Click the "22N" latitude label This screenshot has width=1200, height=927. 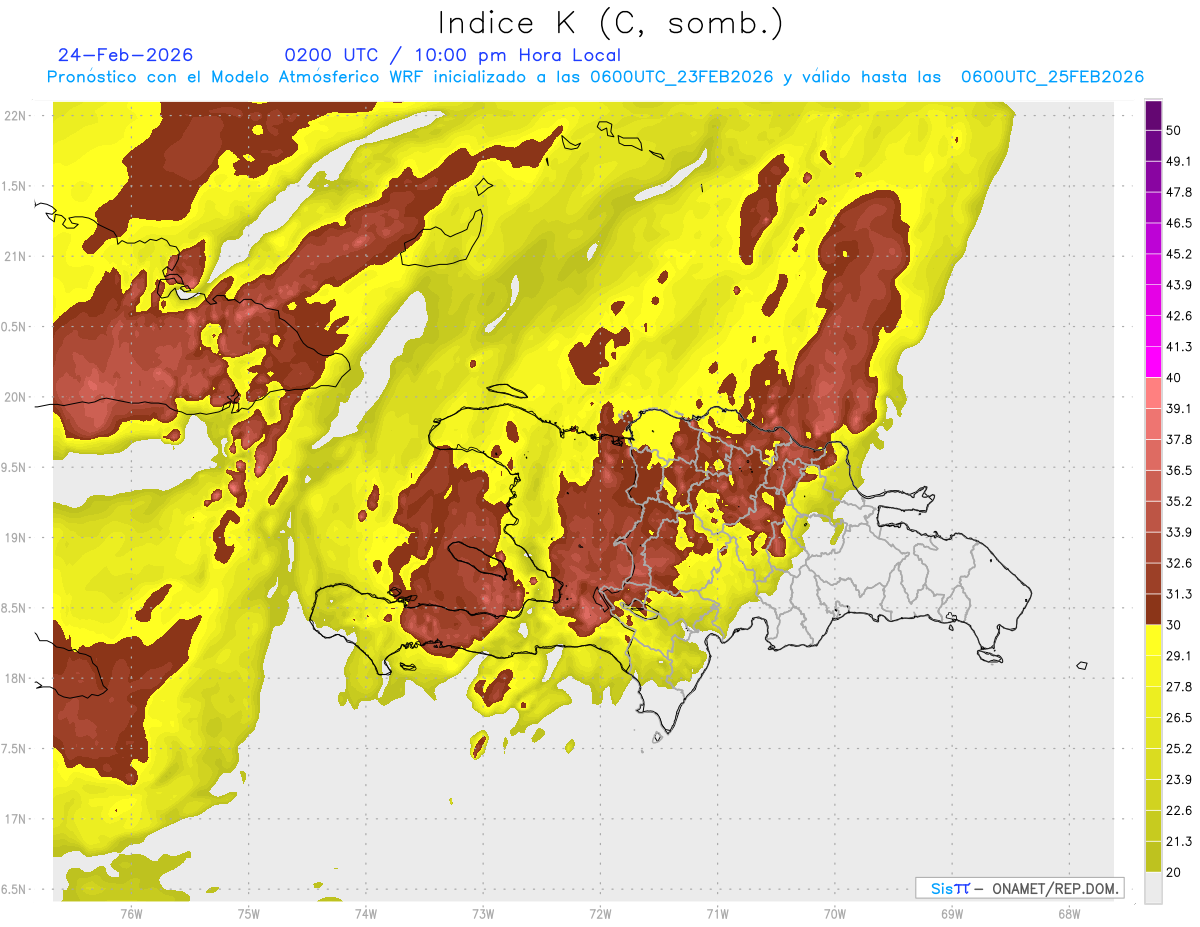[15, 116]
